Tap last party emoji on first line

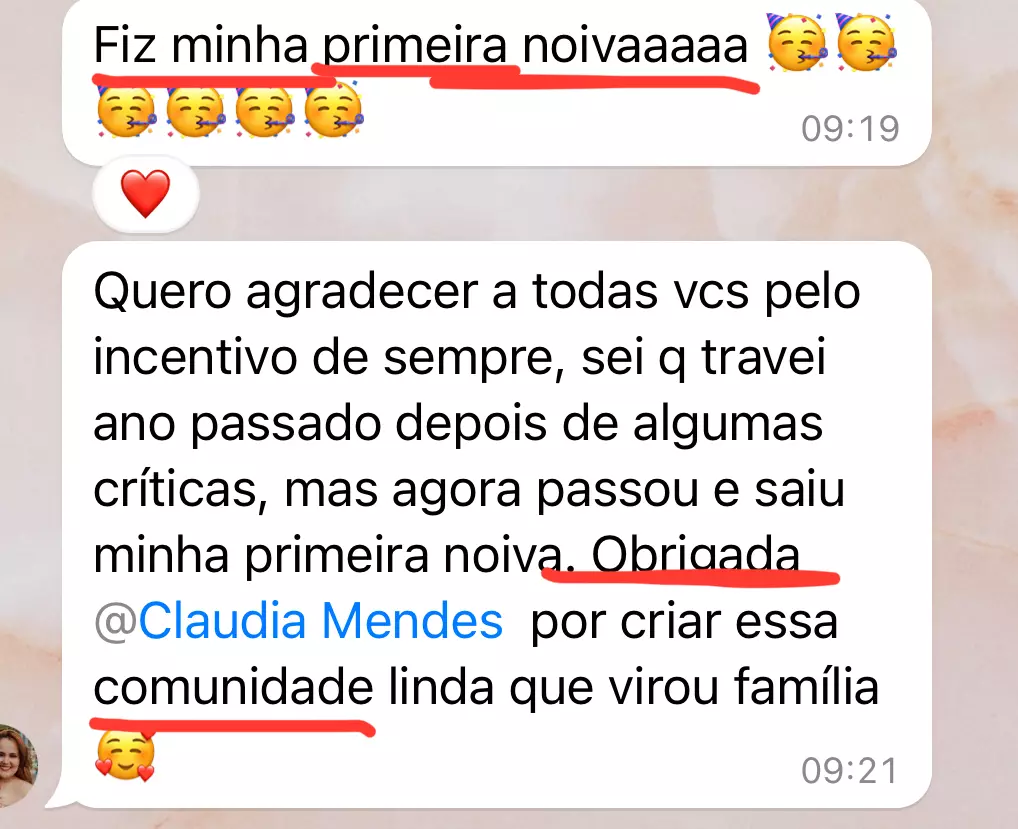(x=866, y=42)
